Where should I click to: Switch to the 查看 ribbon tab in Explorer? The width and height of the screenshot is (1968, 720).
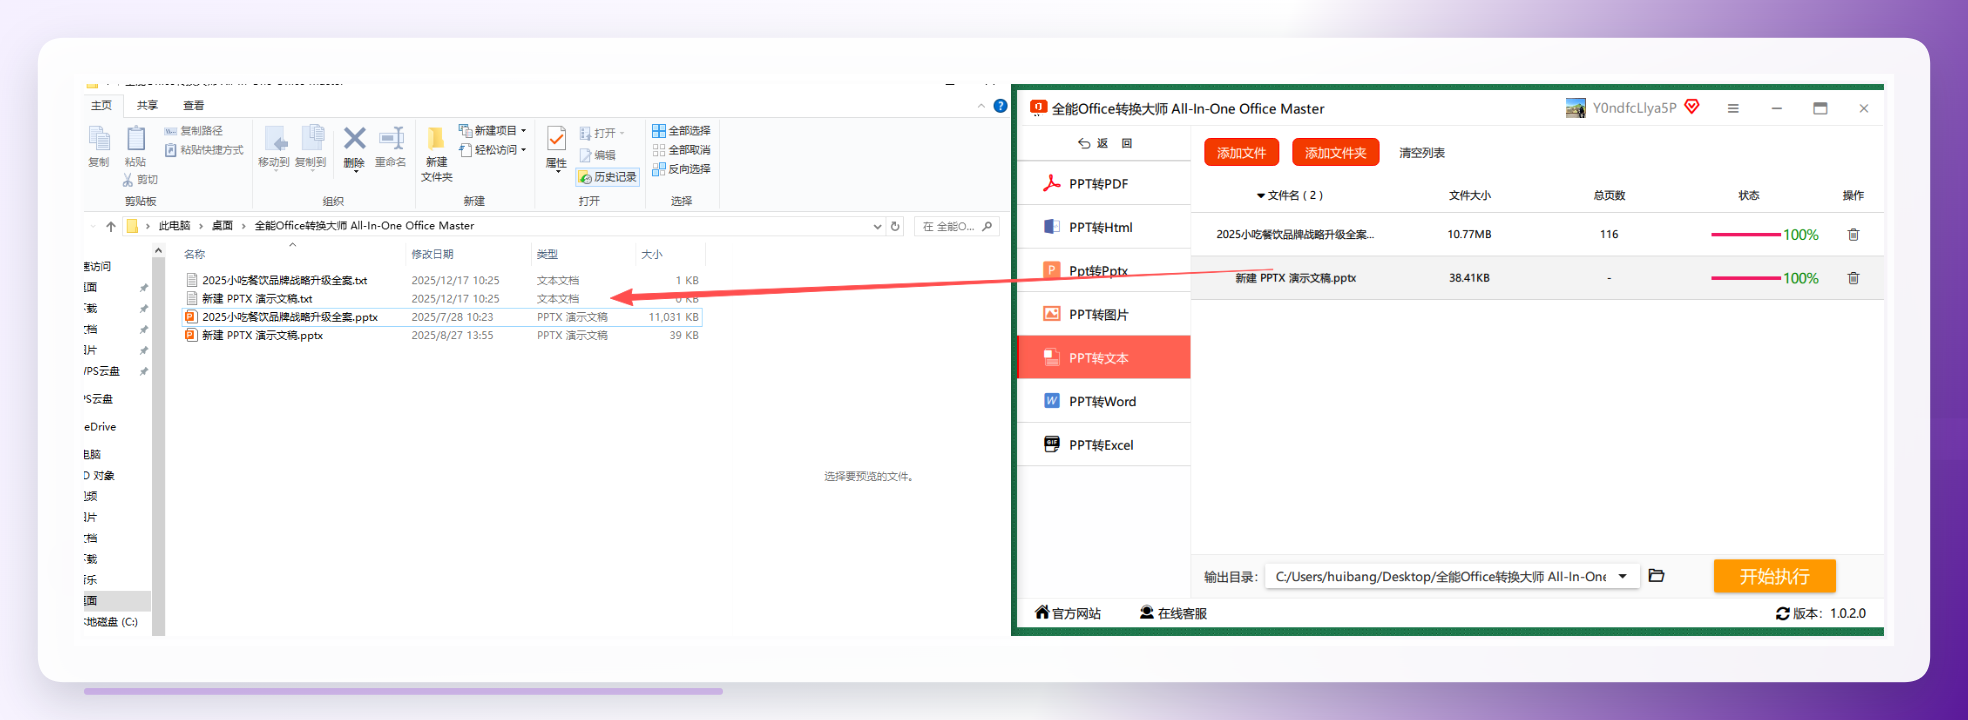[194, 105]
